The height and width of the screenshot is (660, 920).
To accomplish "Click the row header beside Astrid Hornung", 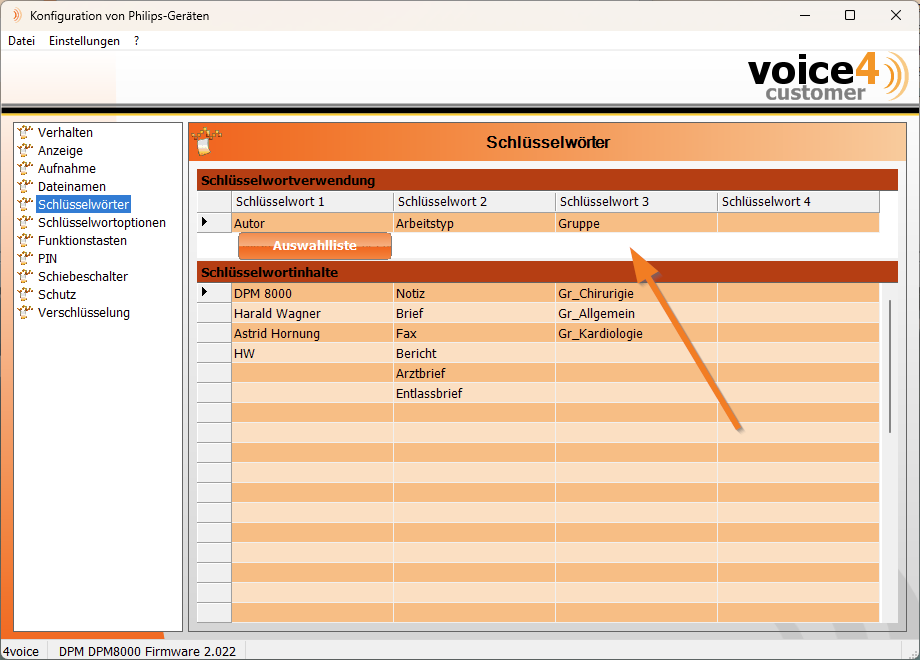I will [x=214, y=333].
